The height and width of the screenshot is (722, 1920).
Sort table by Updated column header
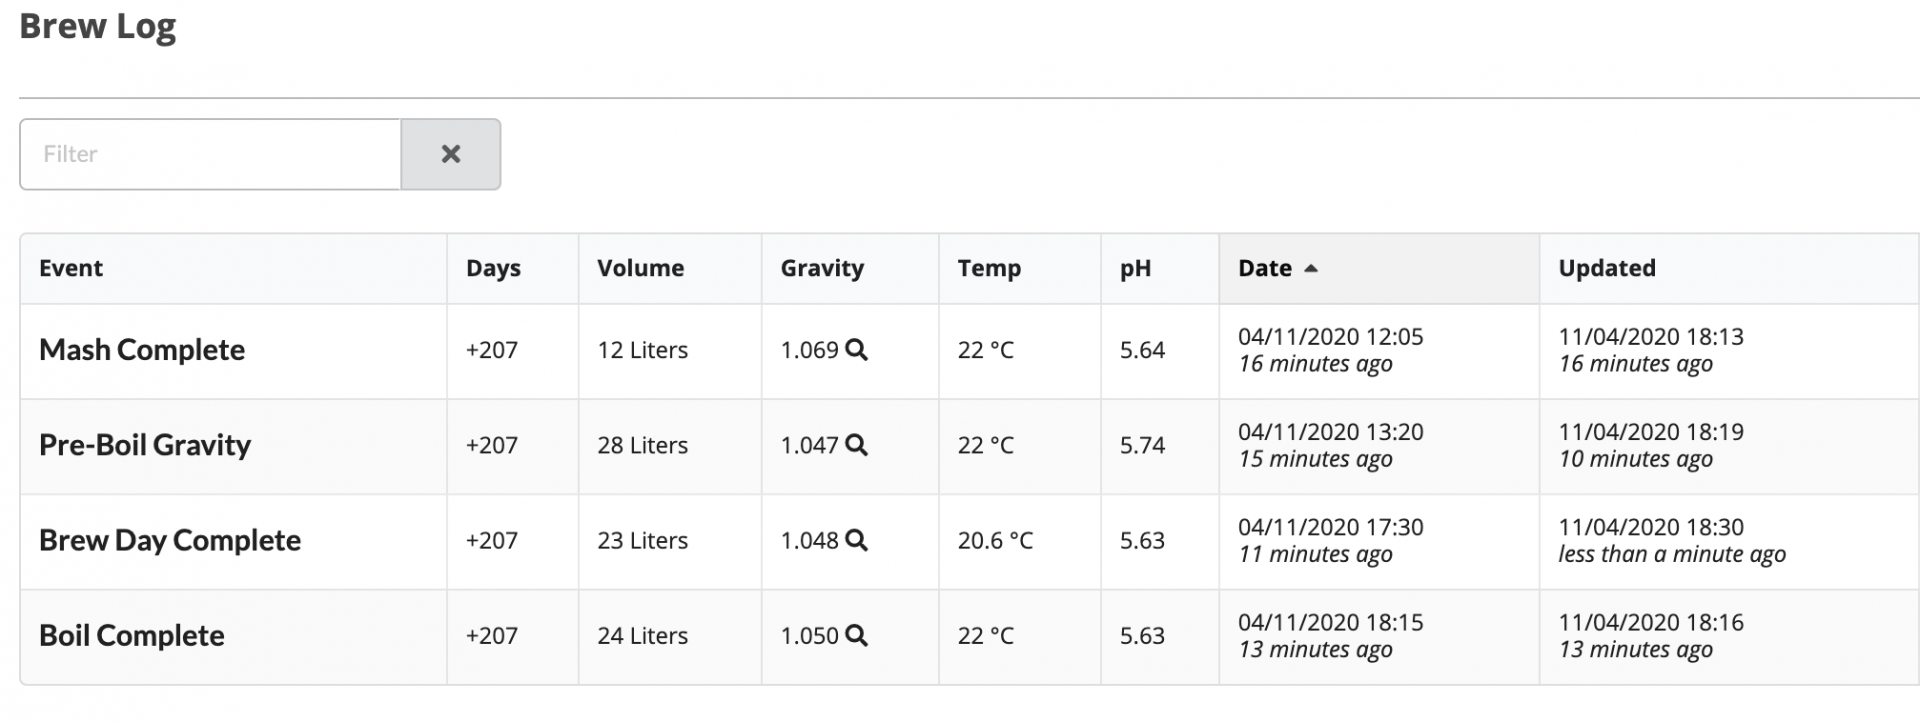pos(1607,268)
